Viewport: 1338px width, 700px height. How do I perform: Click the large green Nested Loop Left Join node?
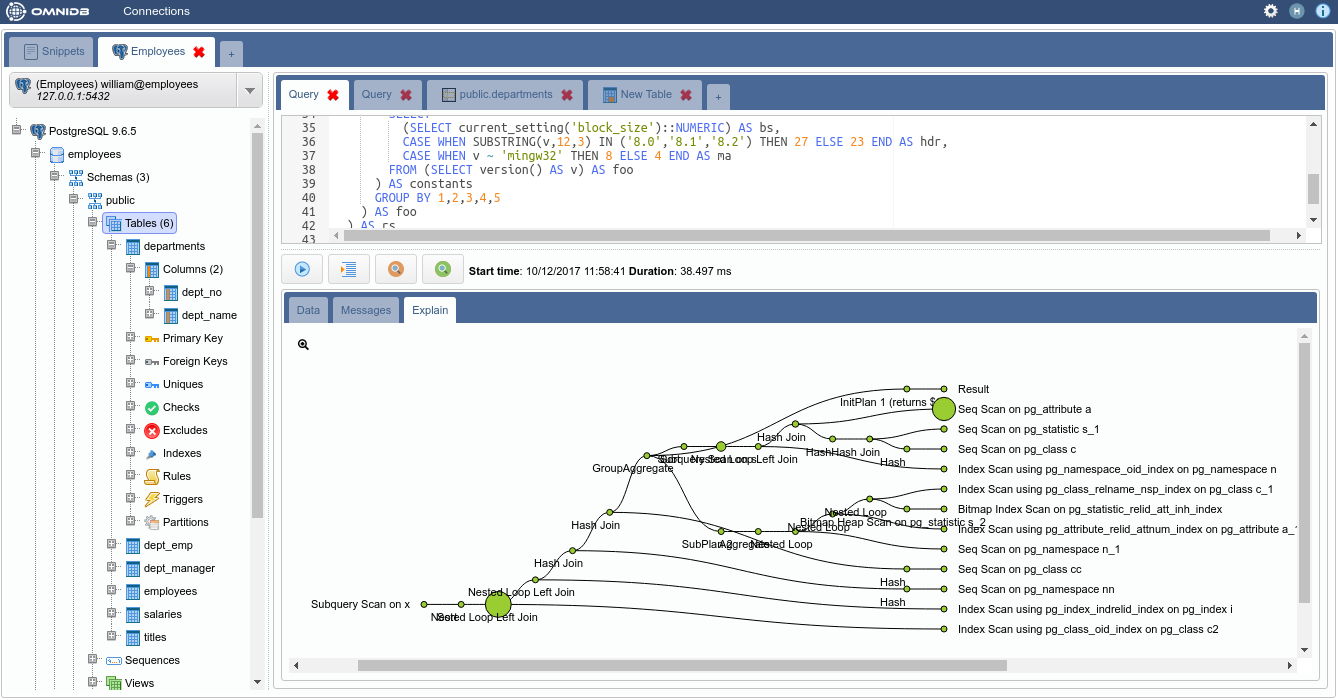tap(498, 604)
